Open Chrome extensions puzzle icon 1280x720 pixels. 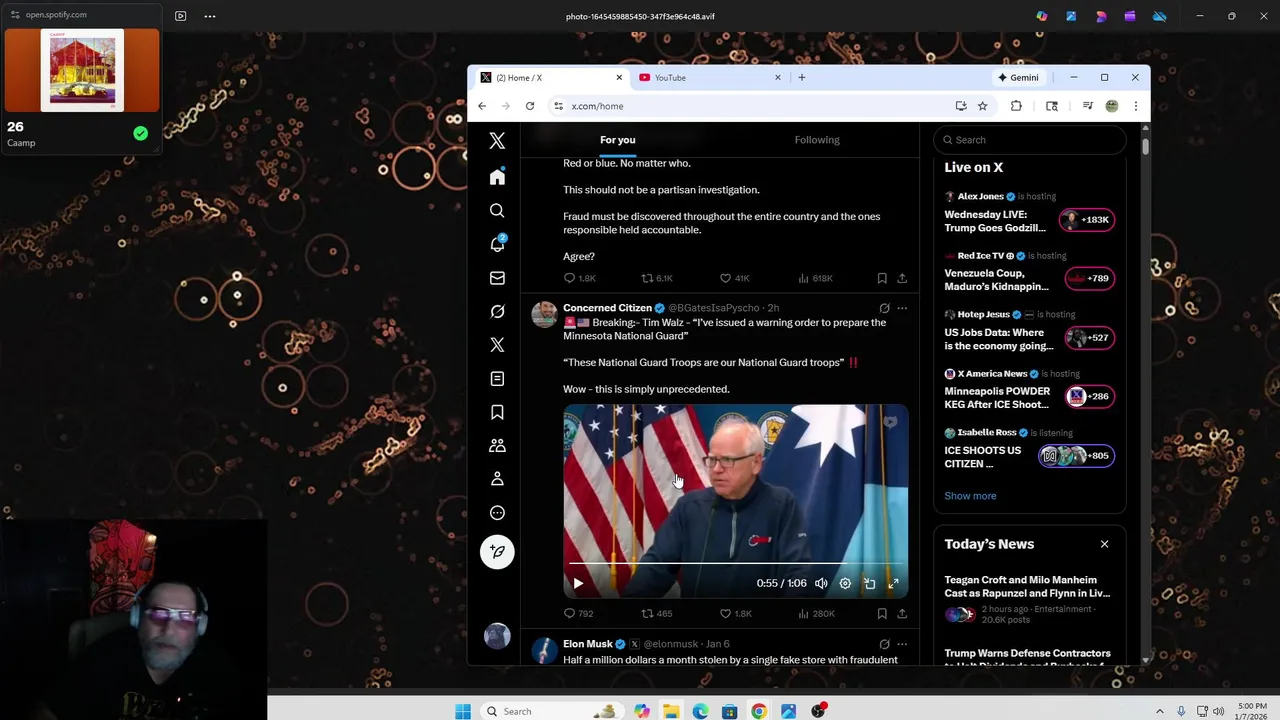coord(1016,106)
